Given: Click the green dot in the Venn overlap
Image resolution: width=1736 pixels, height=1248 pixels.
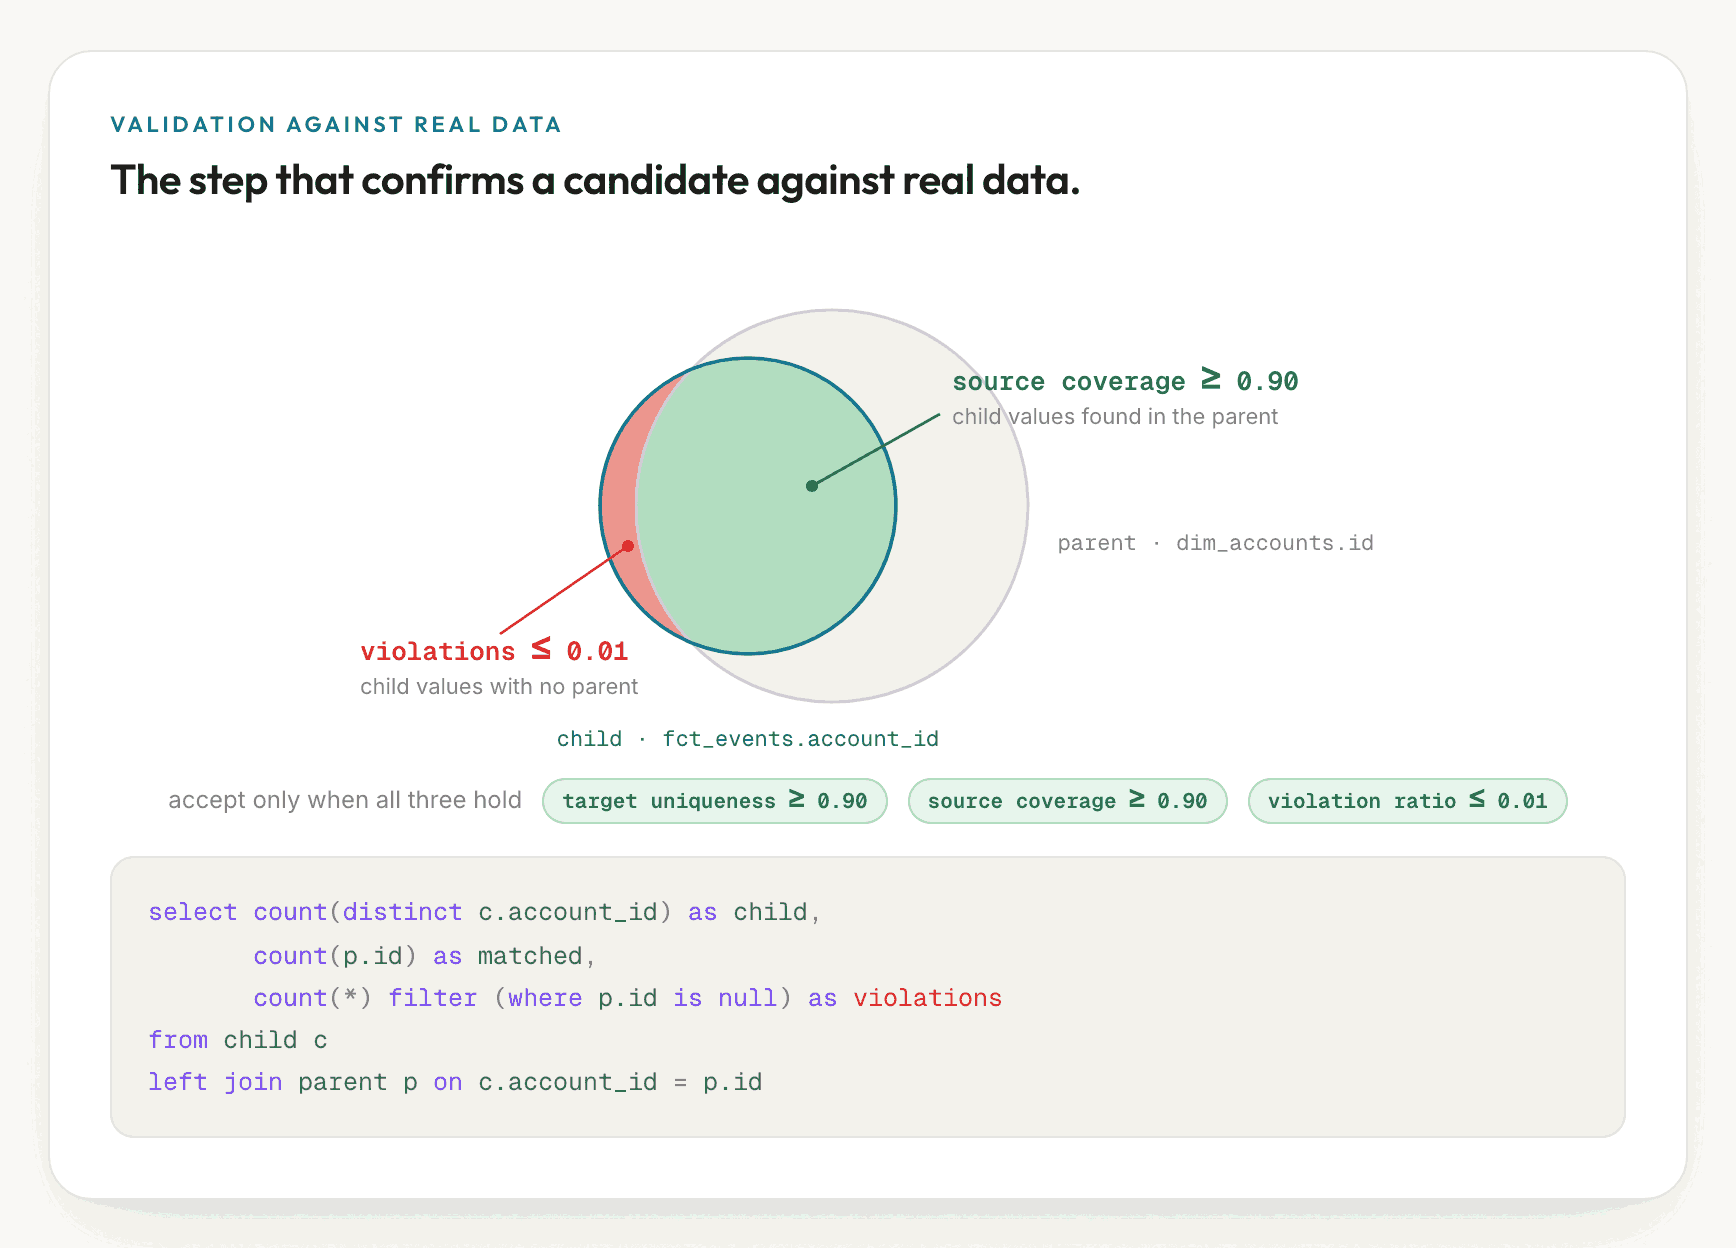Looking at the screenshot, I should (812, 486).
